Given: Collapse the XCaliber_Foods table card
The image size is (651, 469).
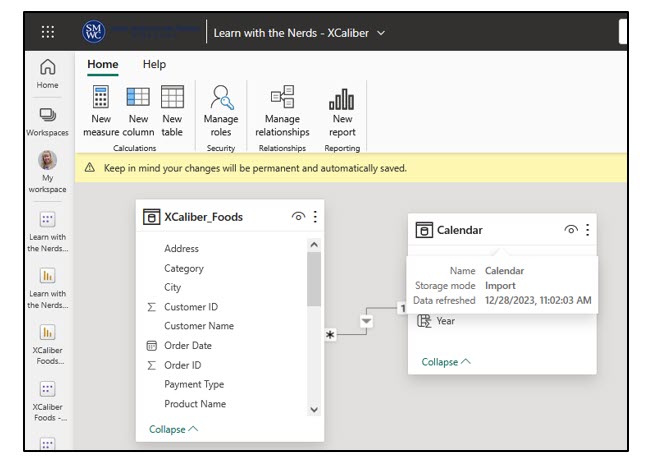Looking at the screenshot, I should [173, 429].
